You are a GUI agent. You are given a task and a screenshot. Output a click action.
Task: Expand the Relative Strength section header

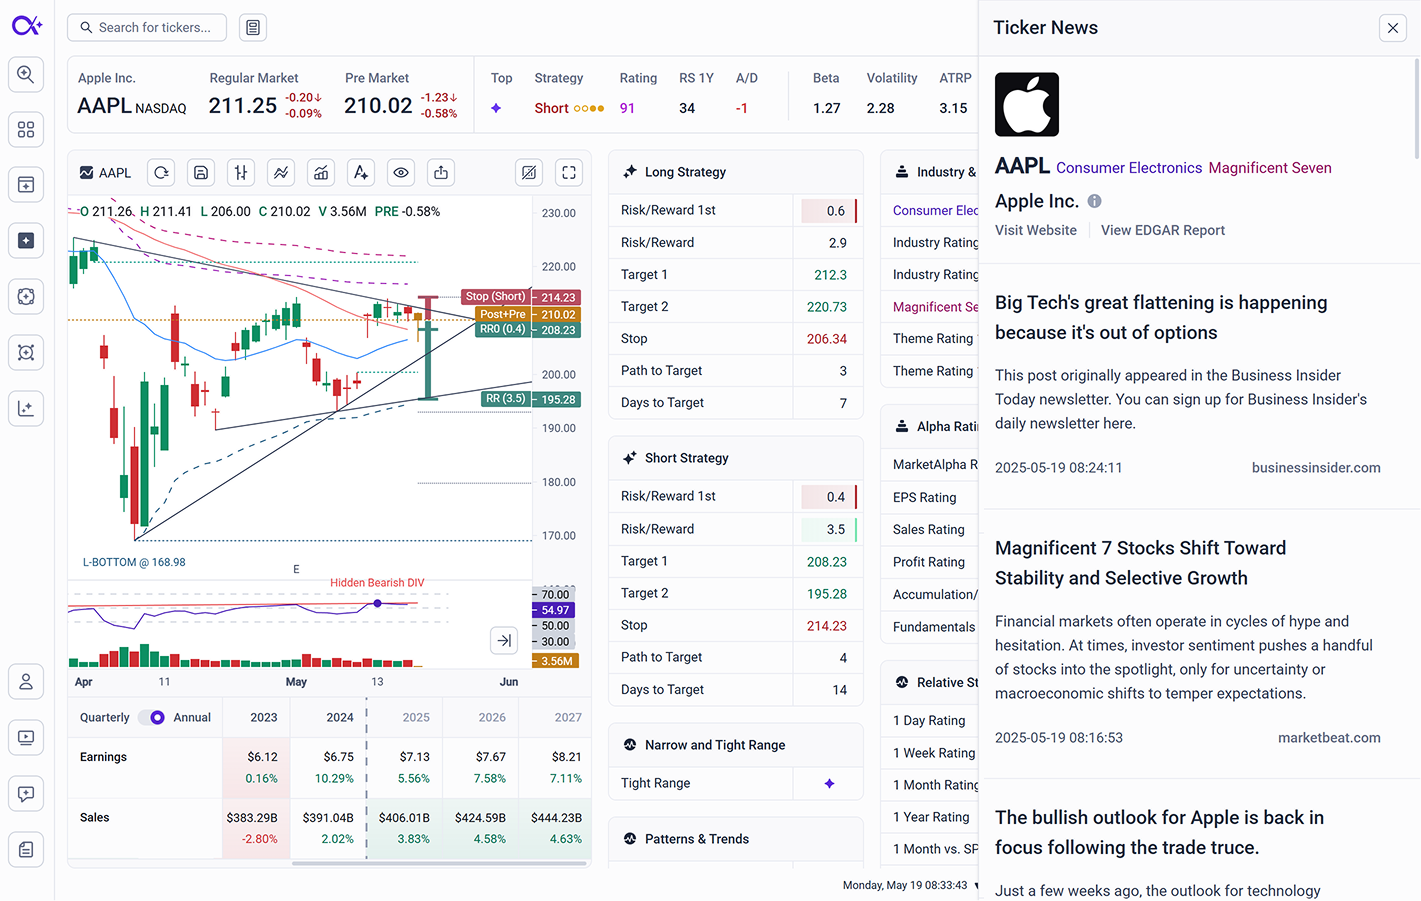point(930,682)
